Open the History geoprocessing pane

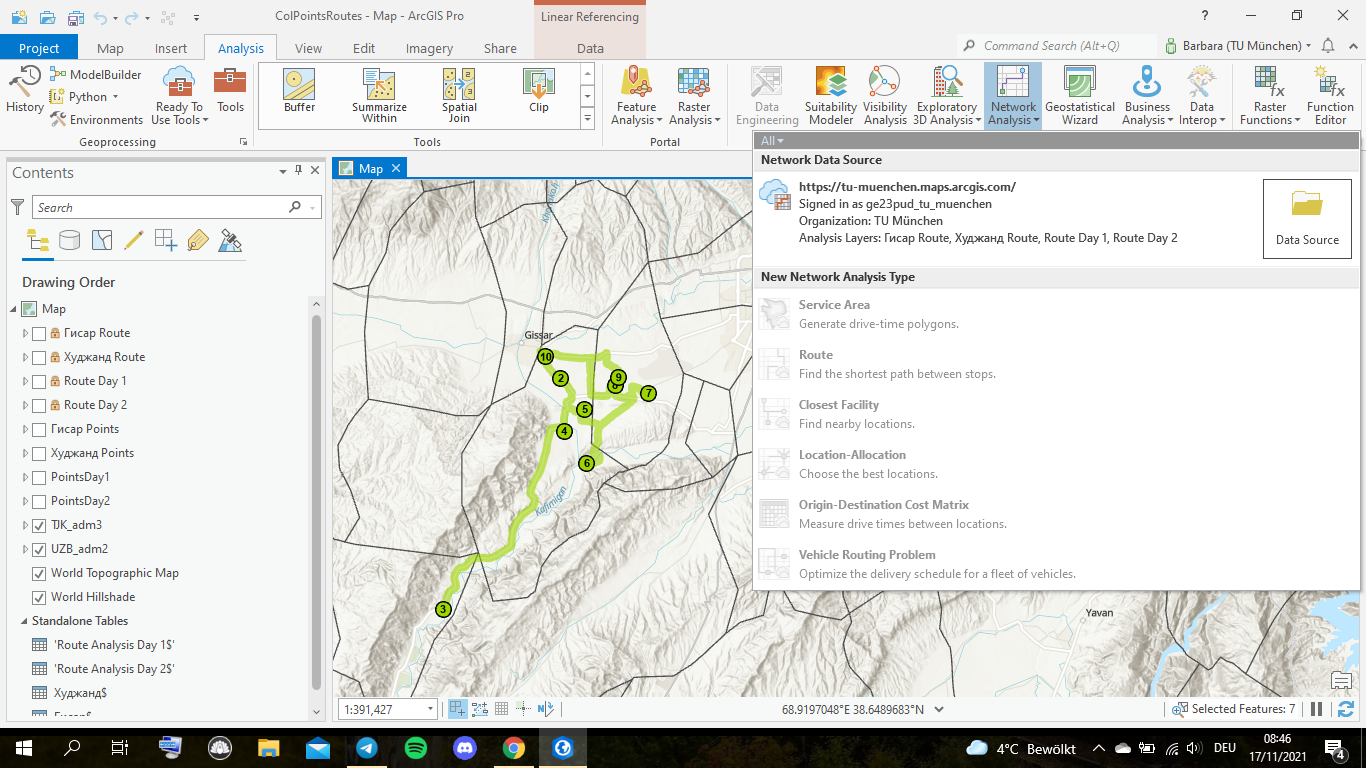click(24, 90)
